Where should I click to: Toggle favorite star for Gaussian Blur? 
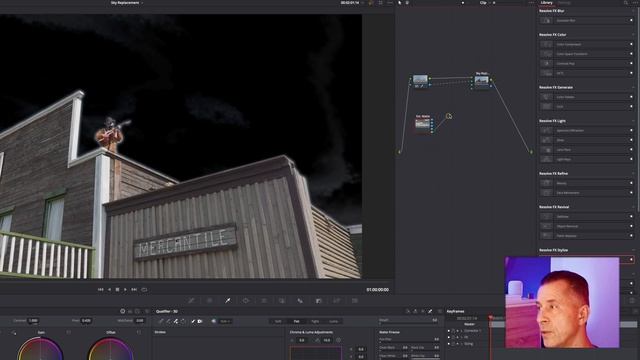coord(631,20)
